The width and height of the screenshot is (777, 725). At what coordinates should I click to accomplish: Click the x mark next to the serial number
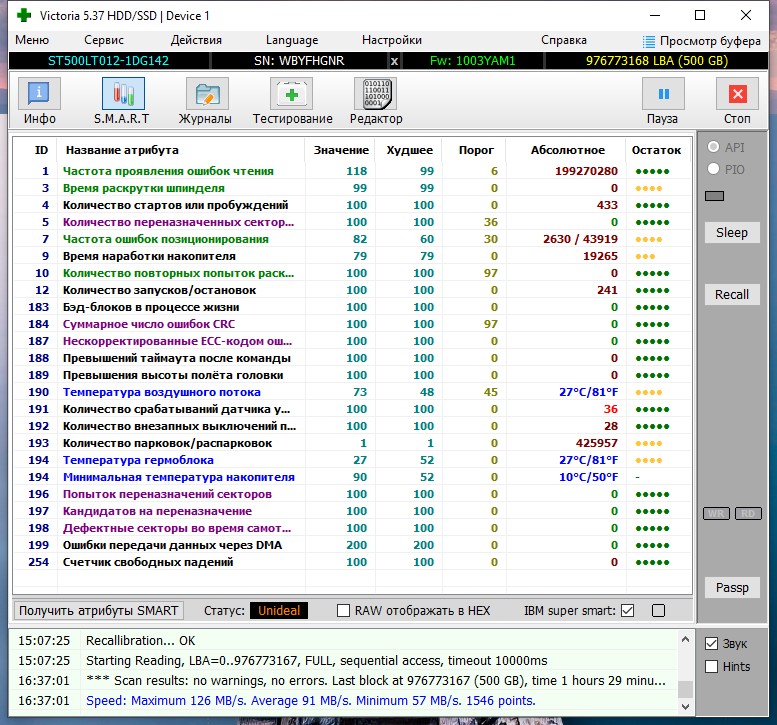[394, 61]
